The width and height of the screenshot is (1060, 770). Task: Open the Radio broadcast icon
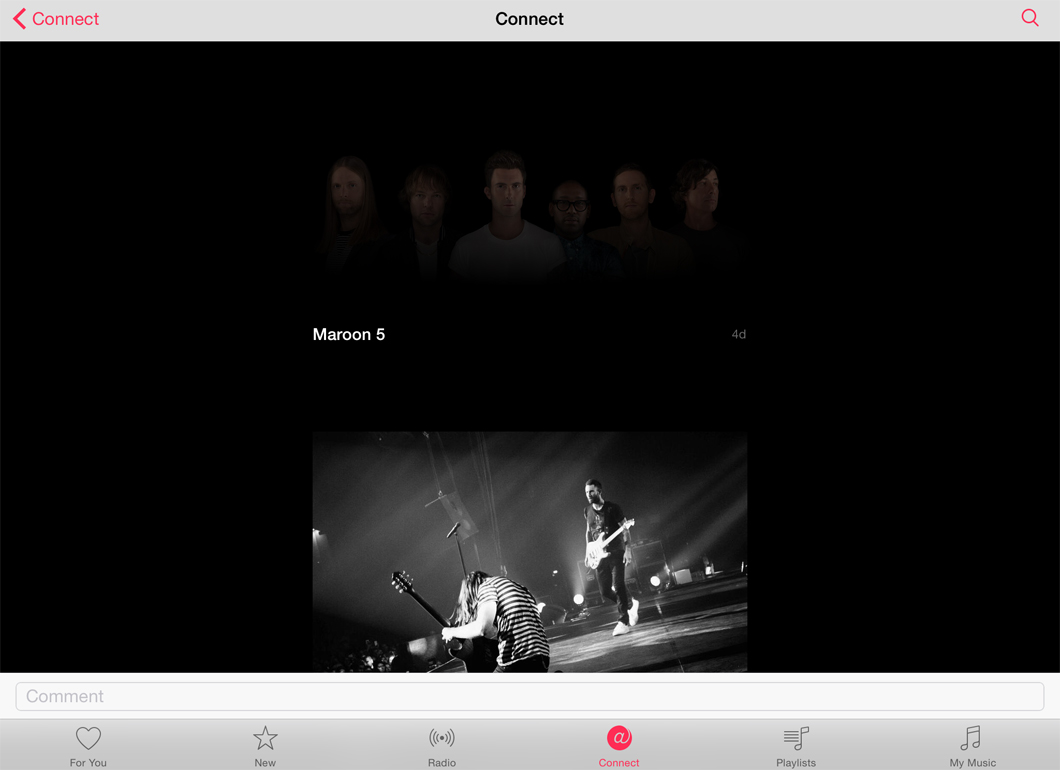coord(441,738)
